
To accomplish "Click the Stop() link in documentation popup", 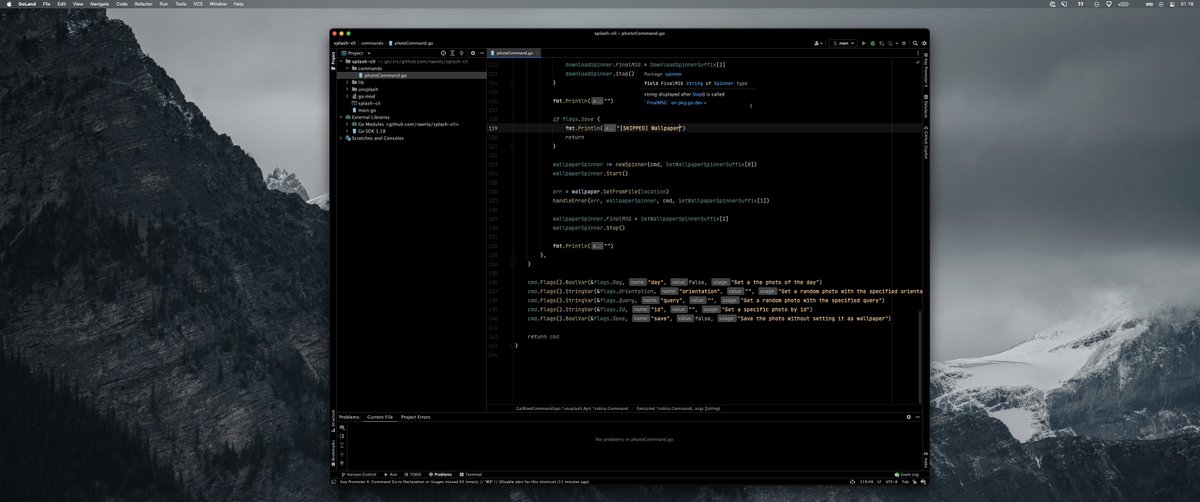I will point(698,93).
